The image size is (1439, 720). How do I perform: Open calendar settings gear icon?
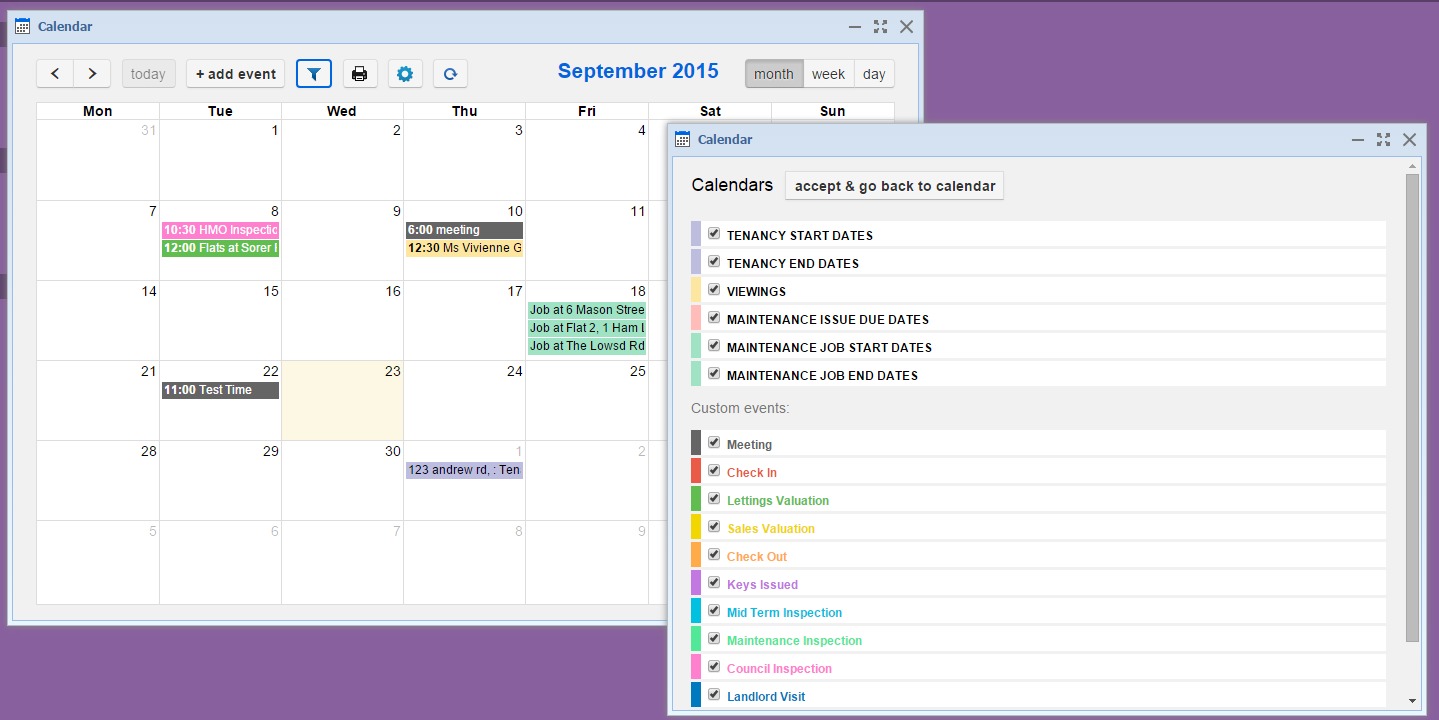[405, 74]
